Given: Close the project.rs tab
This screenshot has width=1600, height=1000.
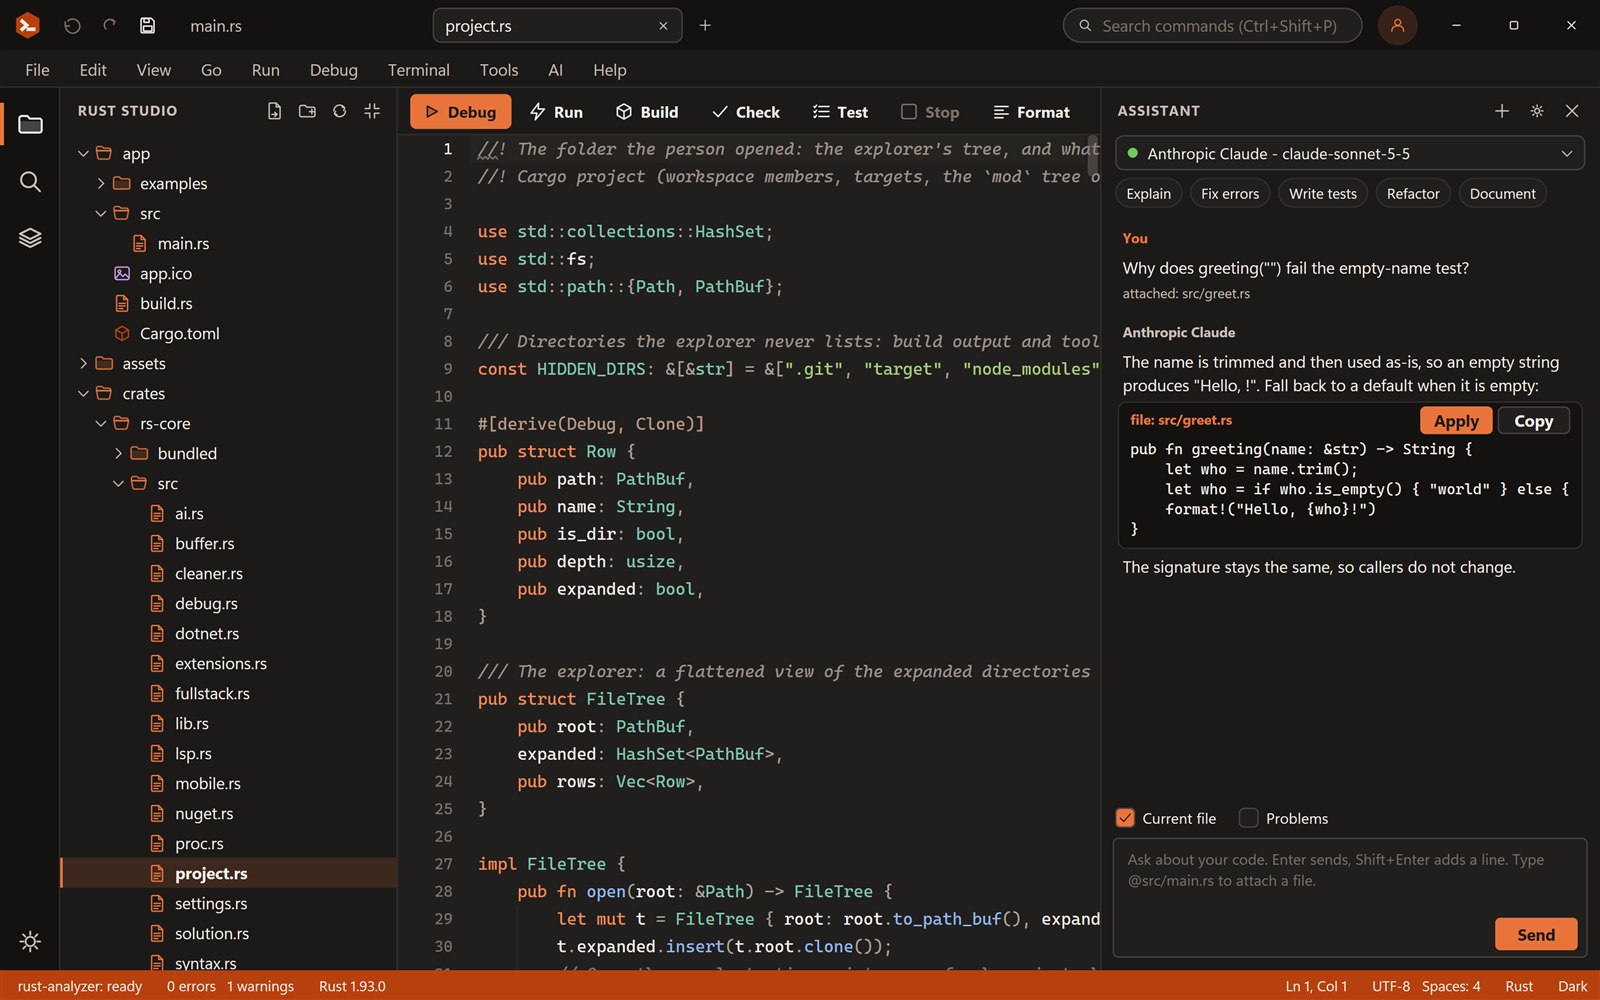Looking at the screenshot, I should pyautogui.click(x=663, y=26).
